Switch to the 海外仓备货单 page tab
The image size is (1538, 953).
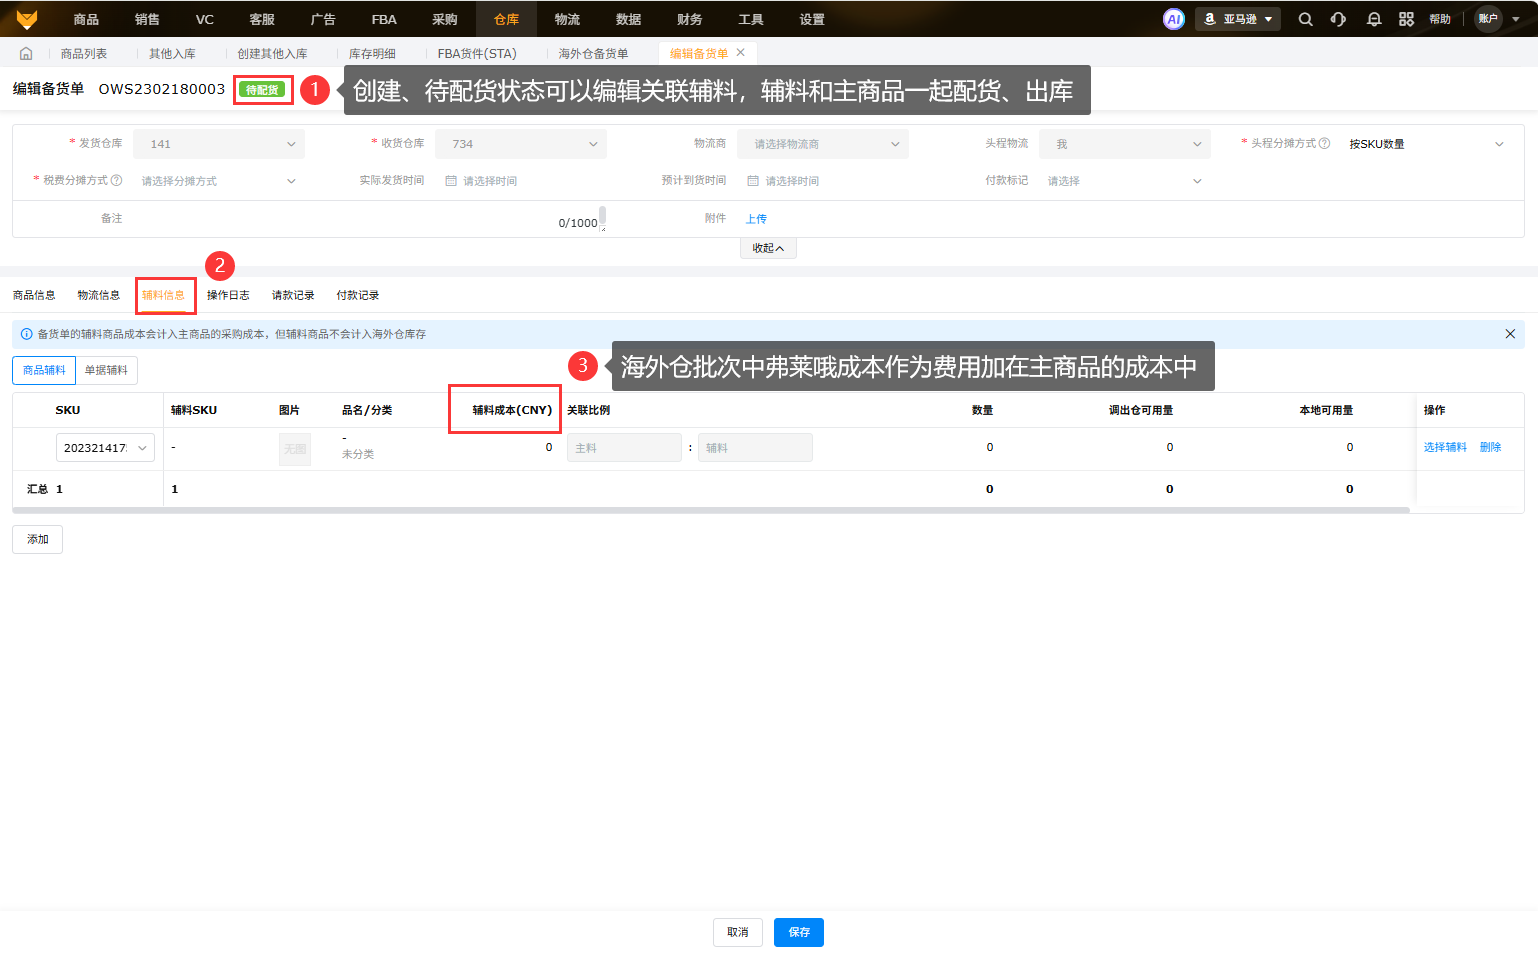tap(593, 54)
